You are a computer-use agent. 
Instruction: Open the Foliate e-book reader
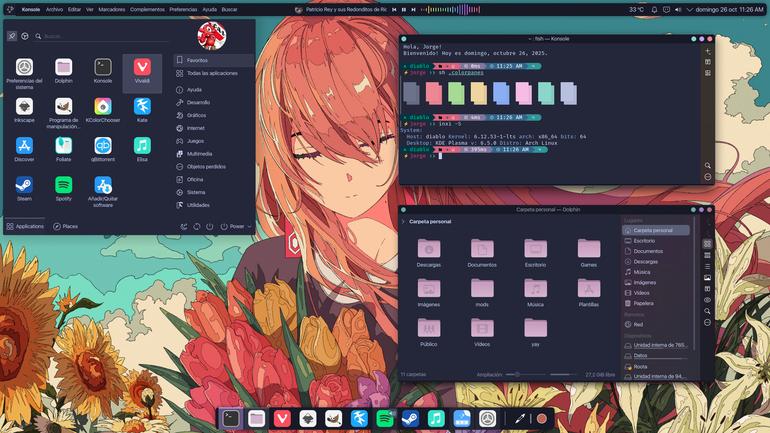pos(63,149)
